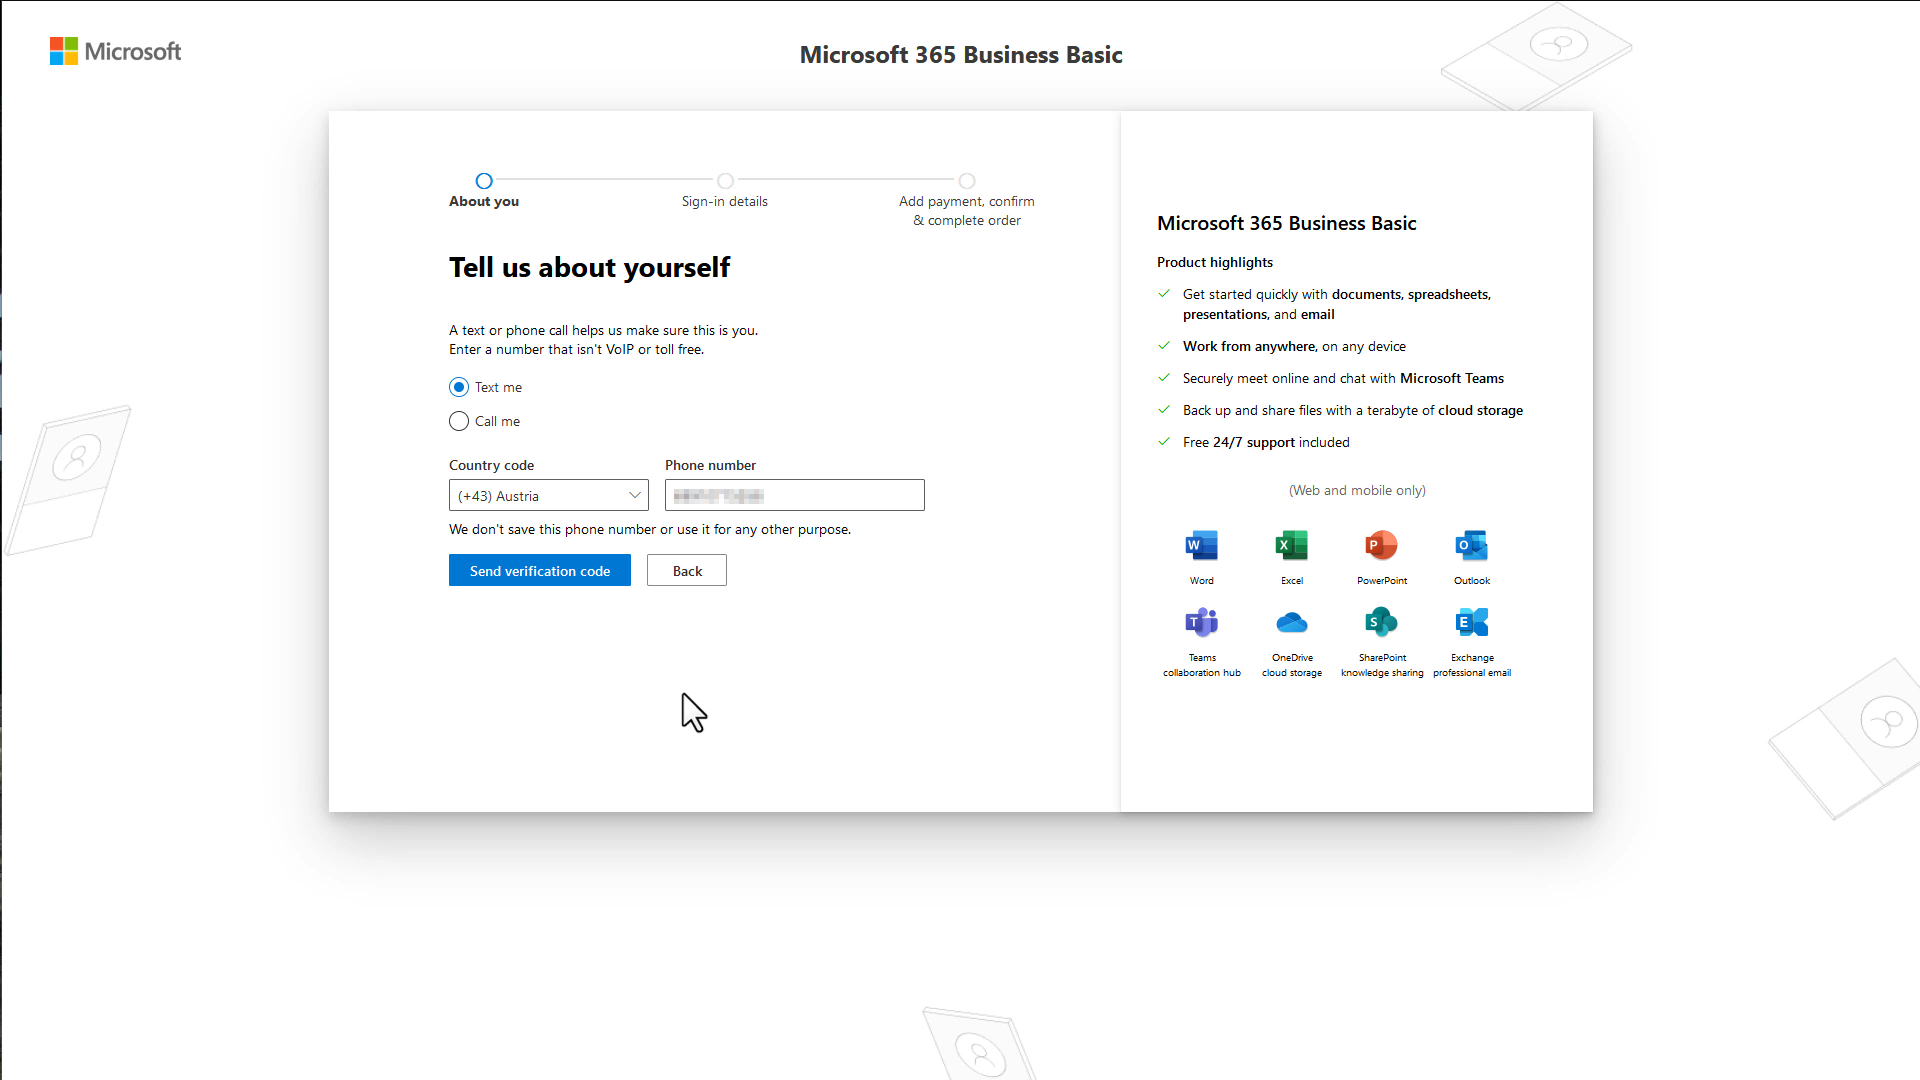Click the Microsoft 365 Business Basic page title
1920x1080 pixels.
(960, 55)
